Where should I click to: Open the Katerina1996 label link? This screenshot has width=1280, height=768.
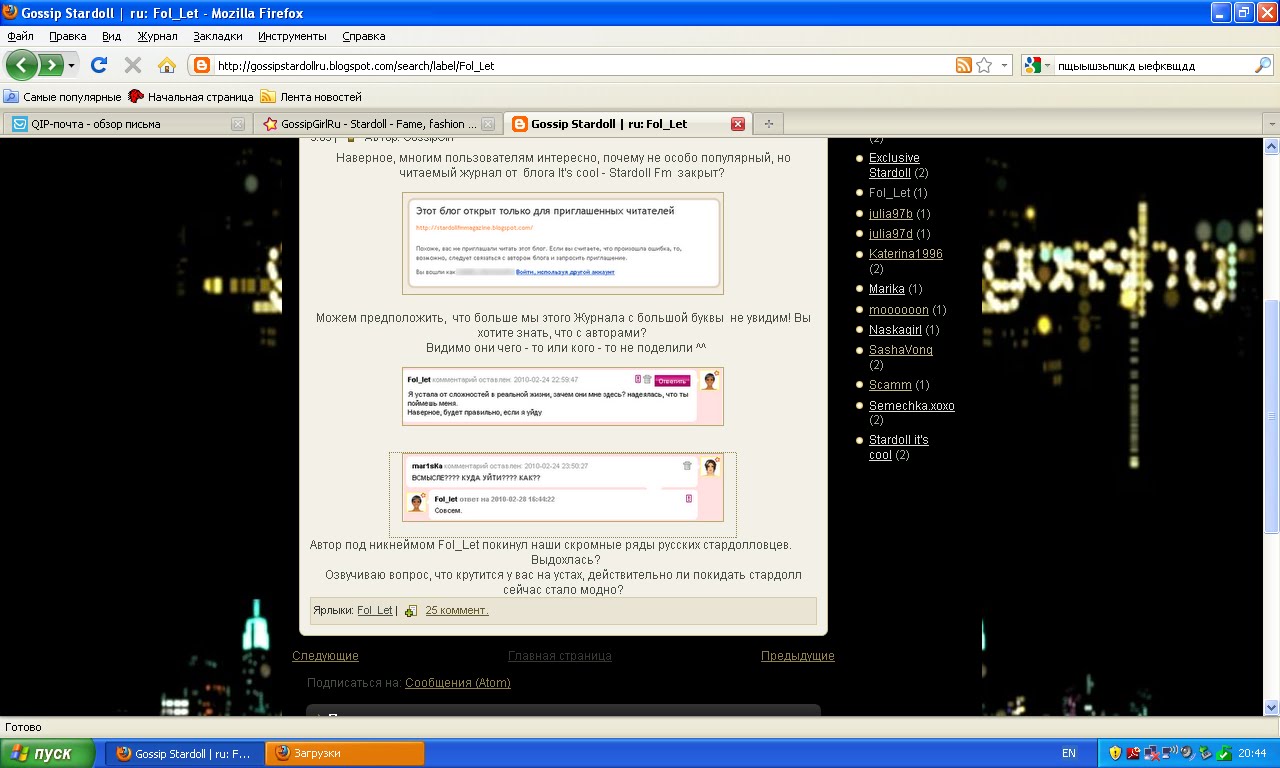tap(906, 254)
